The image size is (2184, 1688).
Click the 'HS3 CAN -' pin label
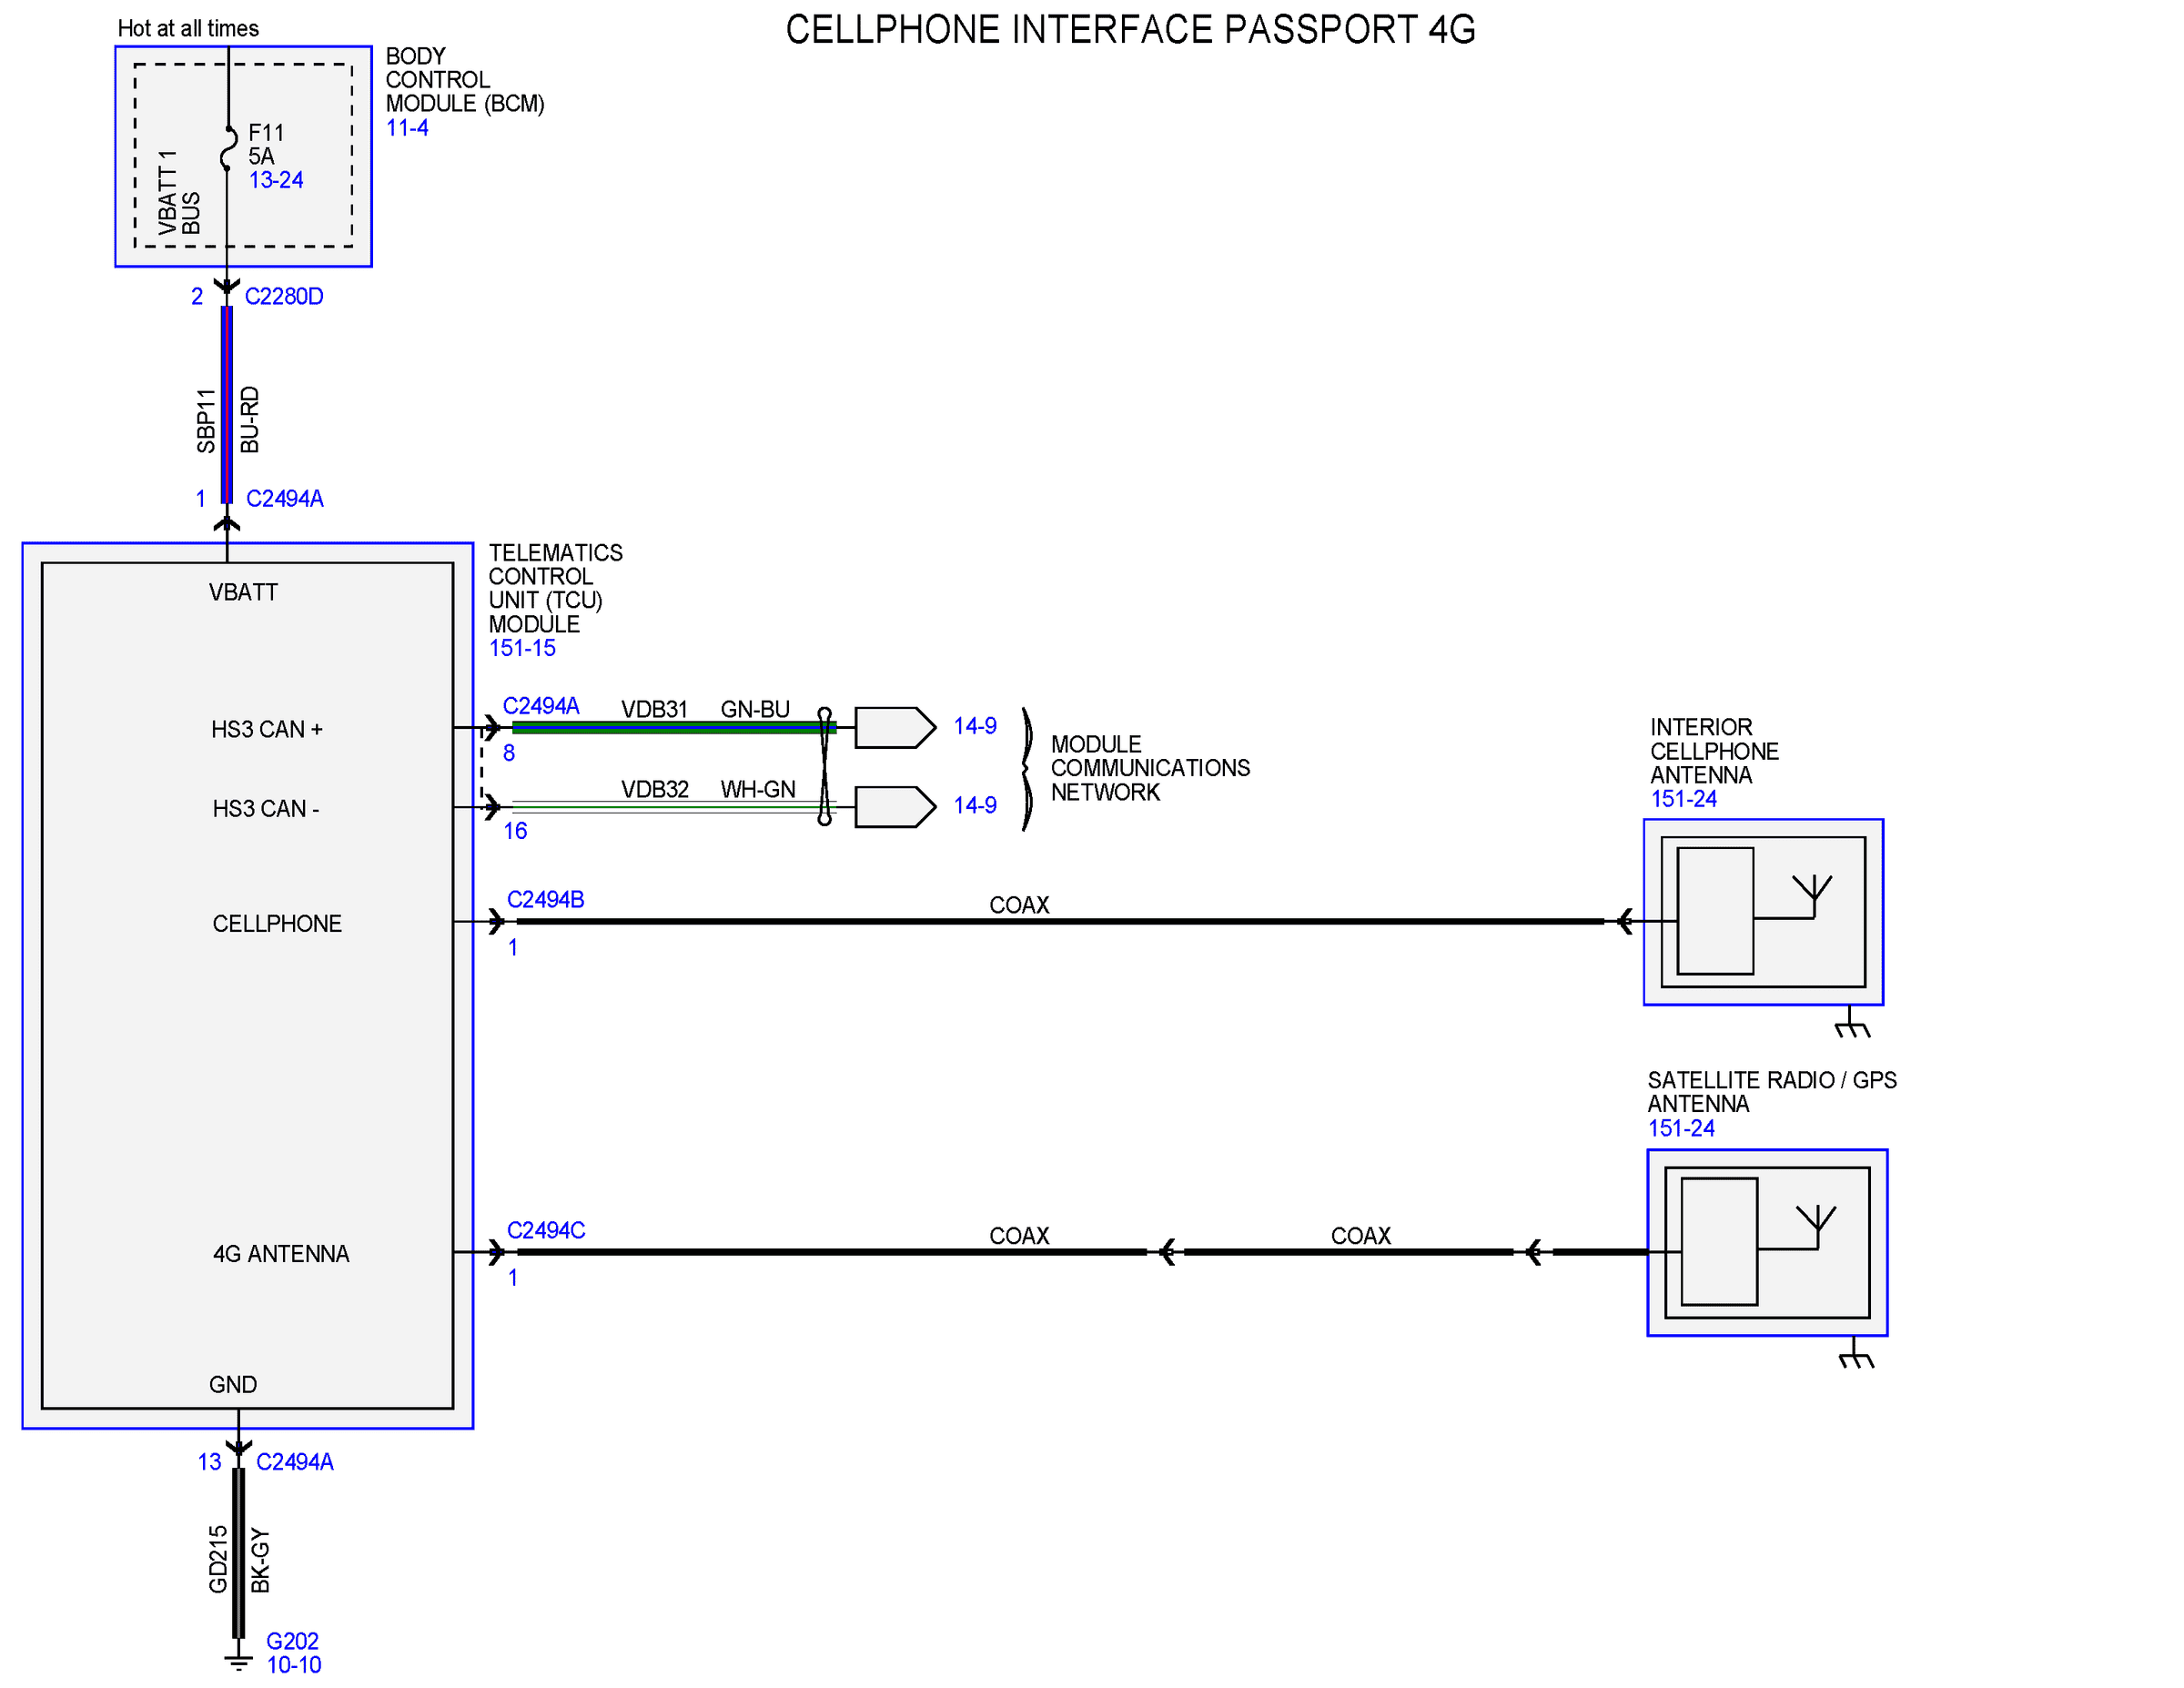click(266, 809)
